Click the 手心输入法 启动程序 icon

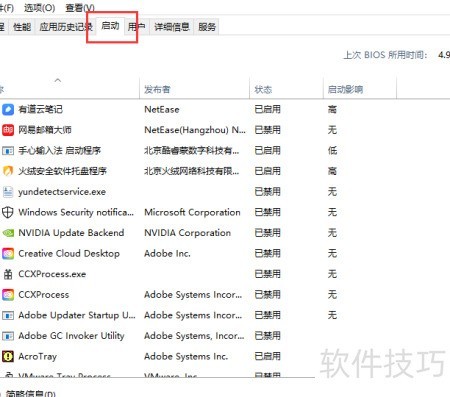pyautogui.click(x=8, y=151)
